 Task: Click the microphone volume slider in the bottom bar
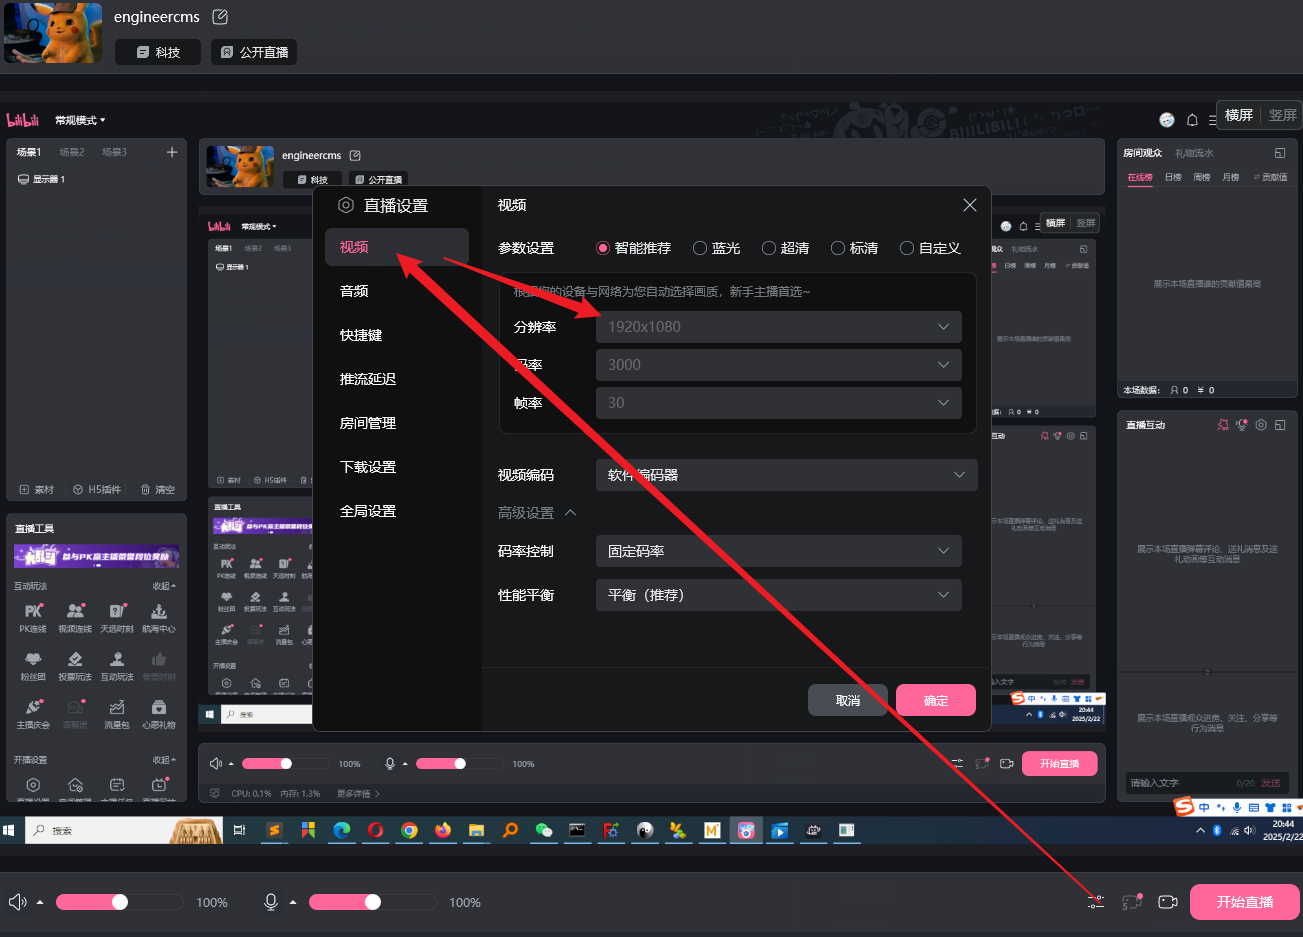(x=372, y=902)
